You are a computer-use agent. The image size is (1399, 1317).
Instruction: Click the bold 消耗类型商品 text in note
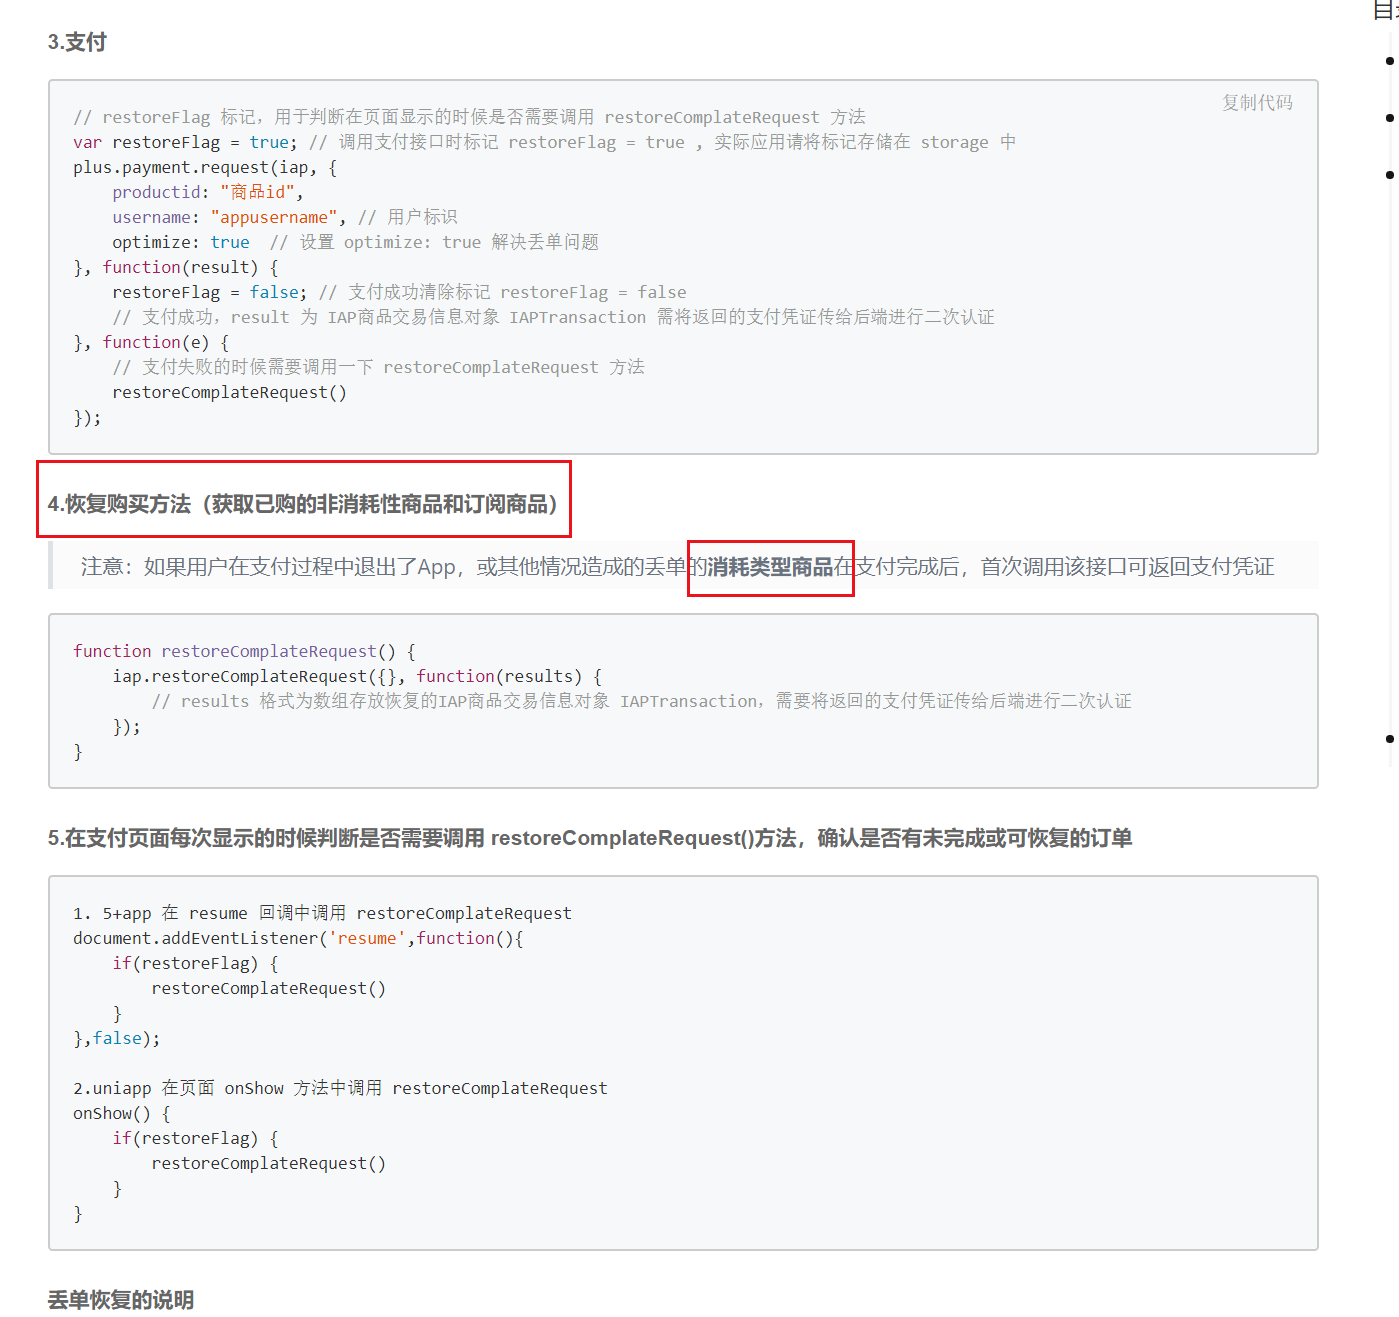(770, 567)
